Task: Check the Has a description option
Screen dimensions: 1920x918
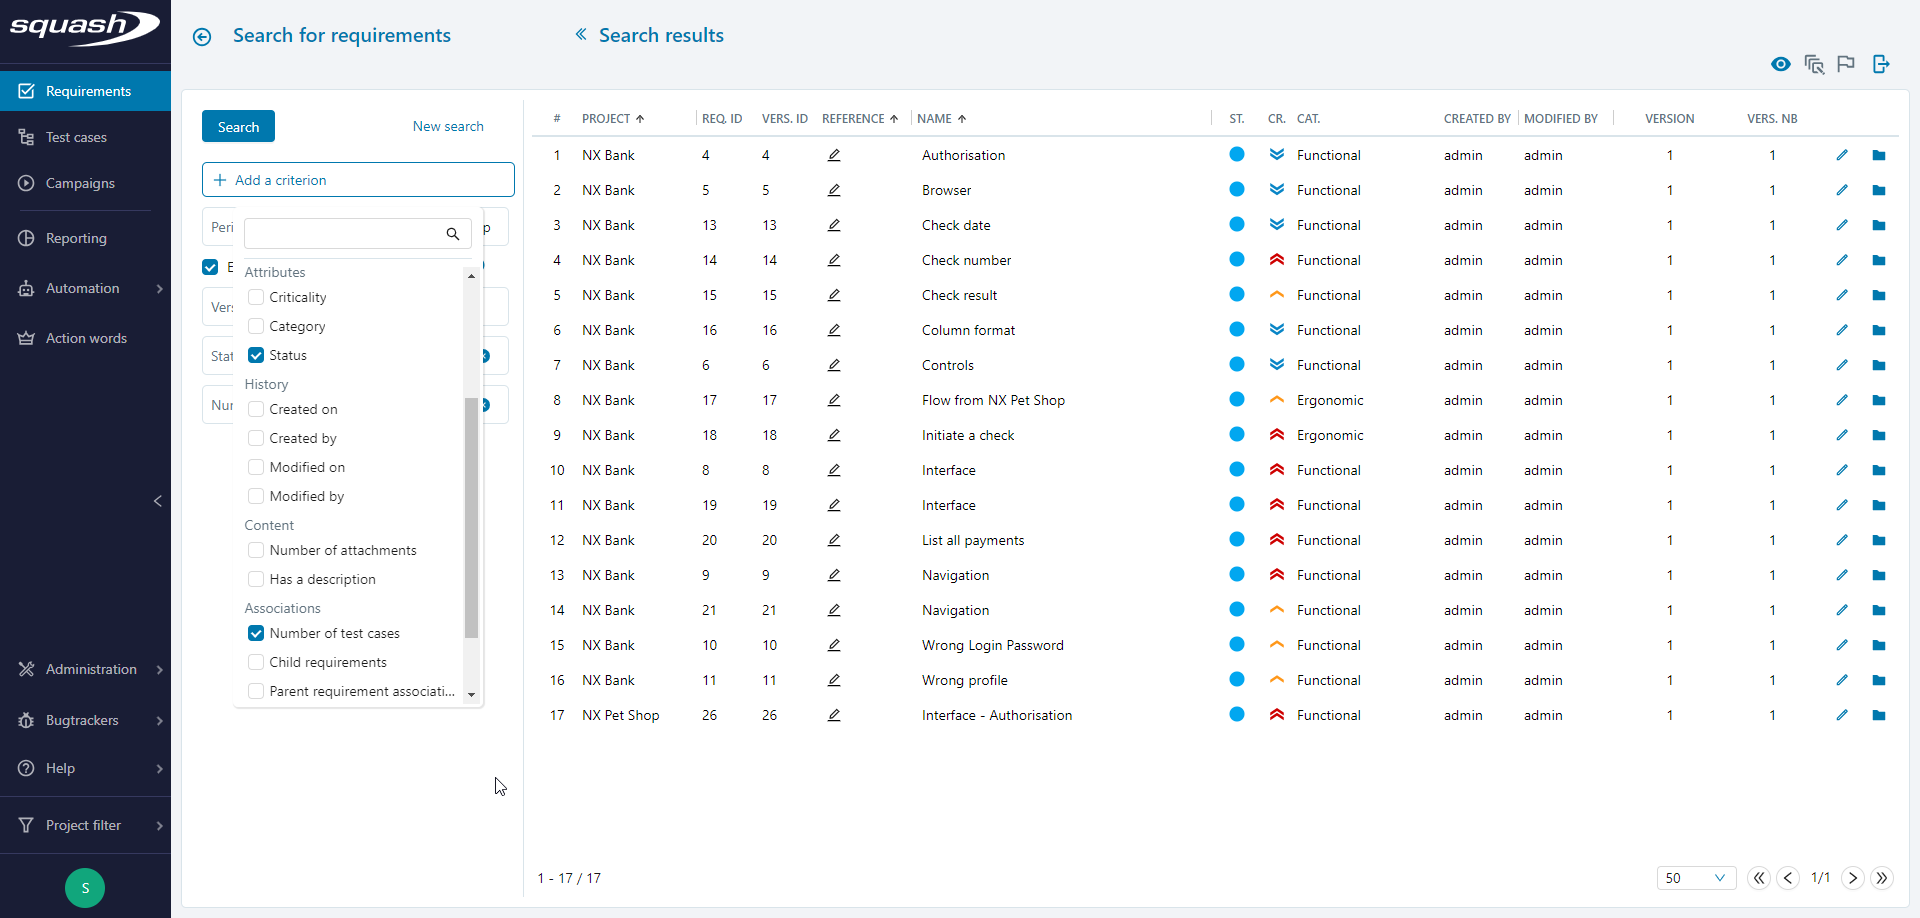Action: click(255, 579)
